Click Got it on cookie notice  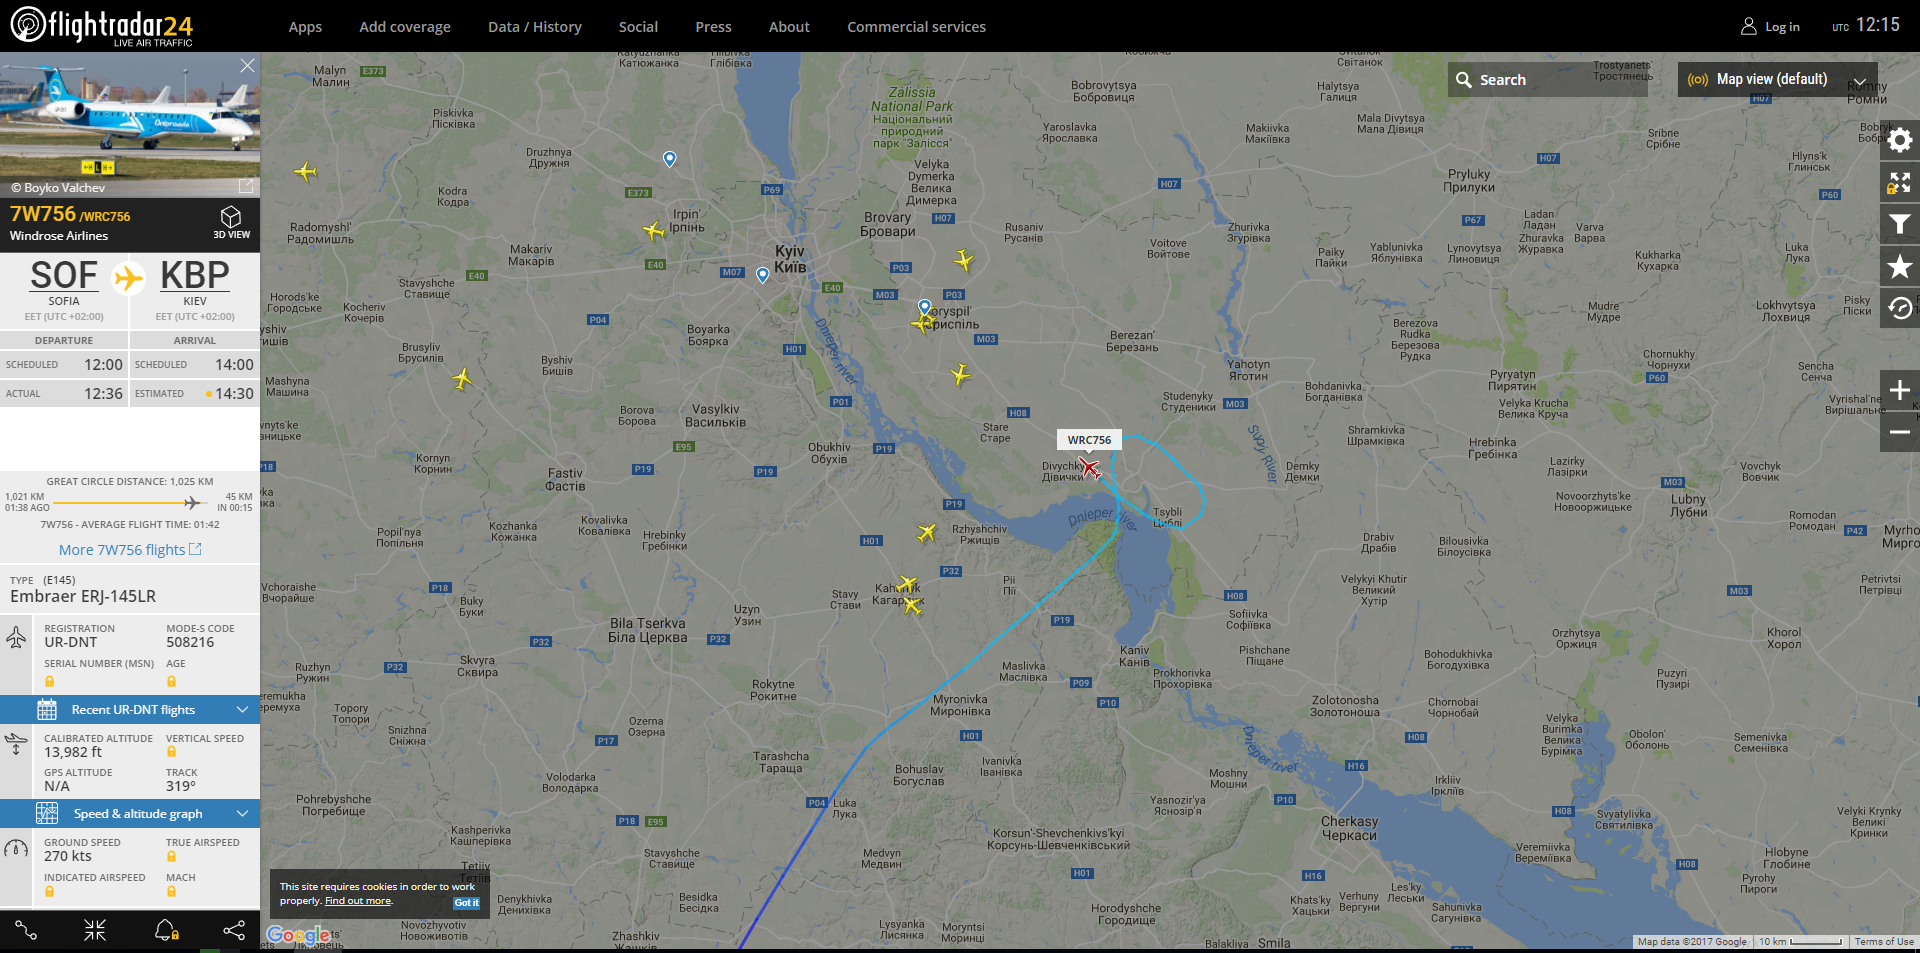(x=467, y=902)
